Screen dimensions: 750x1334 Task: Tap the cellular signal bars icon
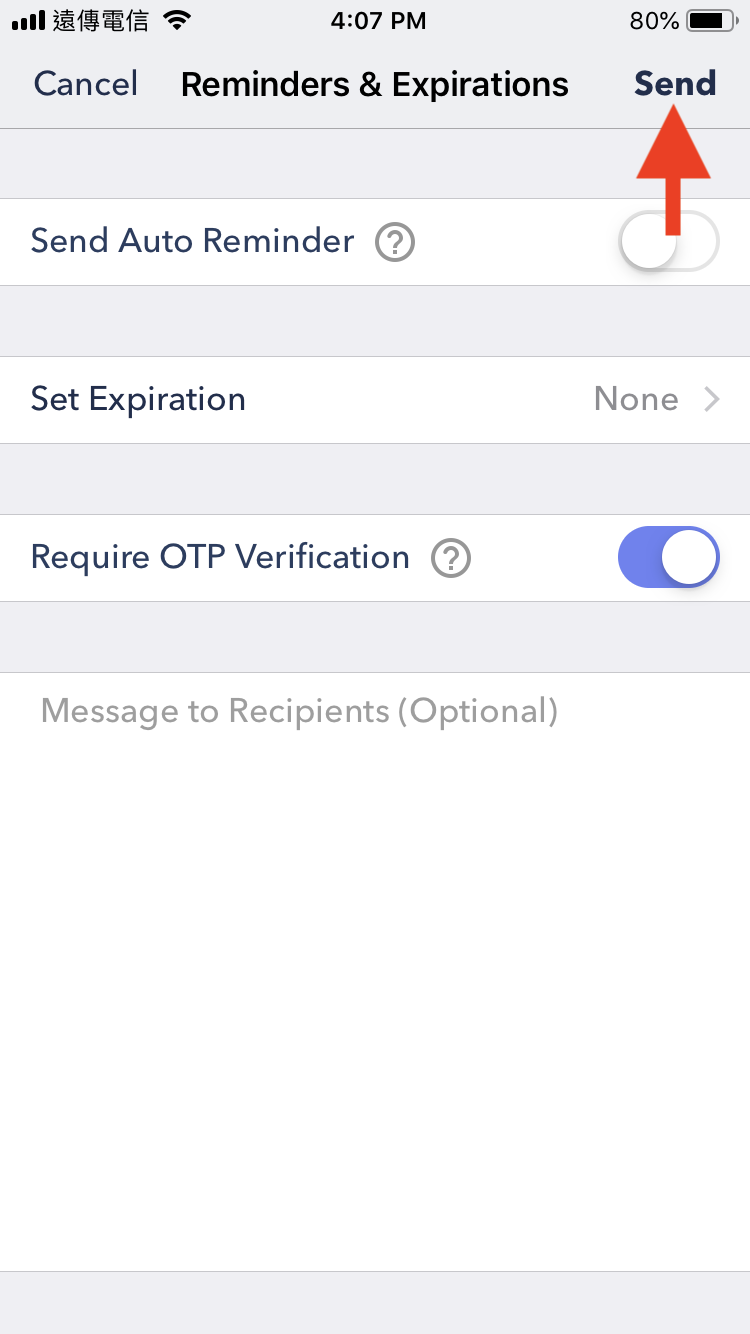click(x=29, y=21)
